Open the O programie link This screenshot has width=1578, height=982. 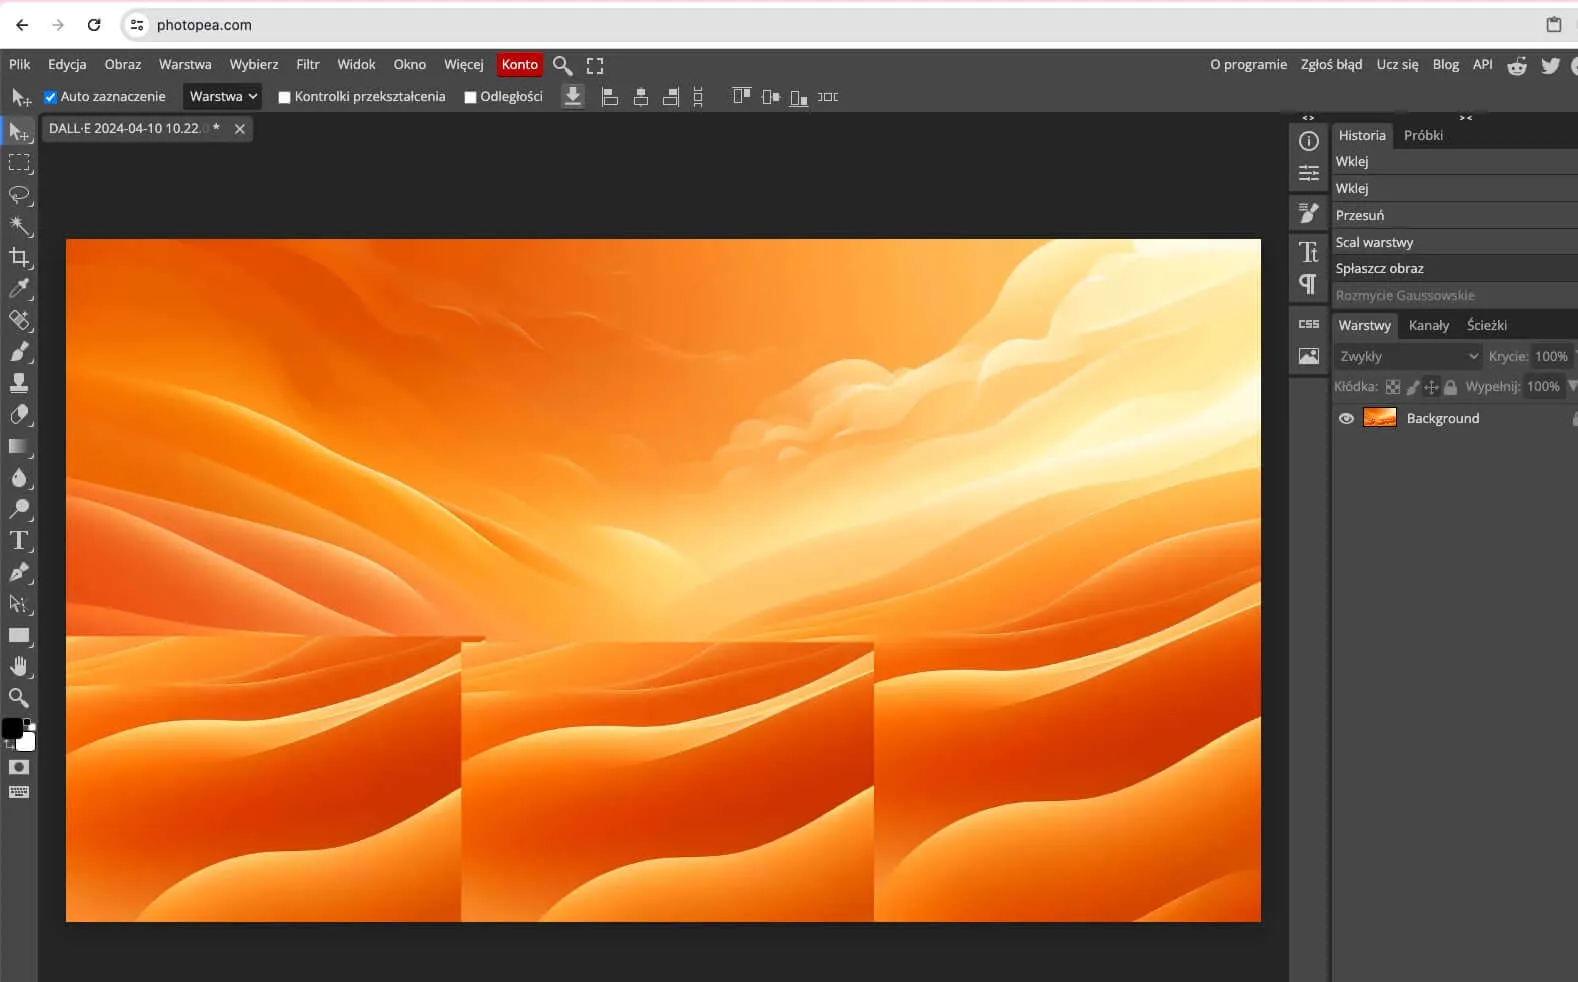pyautogui.click(x=1248, y=64)
